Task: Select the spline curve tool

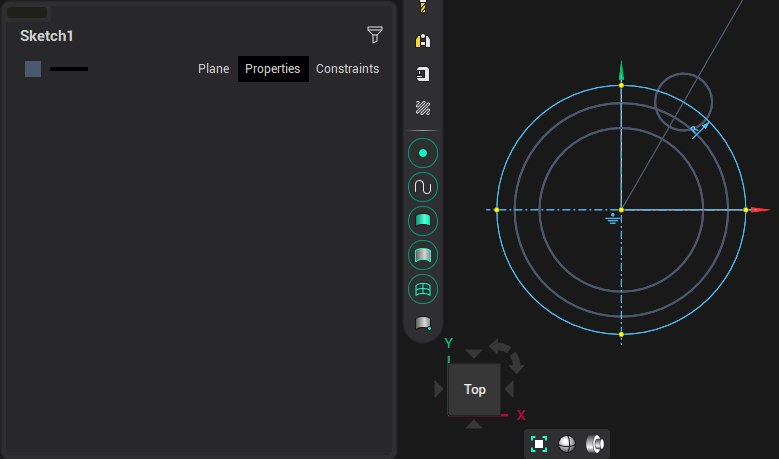Action: [x=423, y=187]
